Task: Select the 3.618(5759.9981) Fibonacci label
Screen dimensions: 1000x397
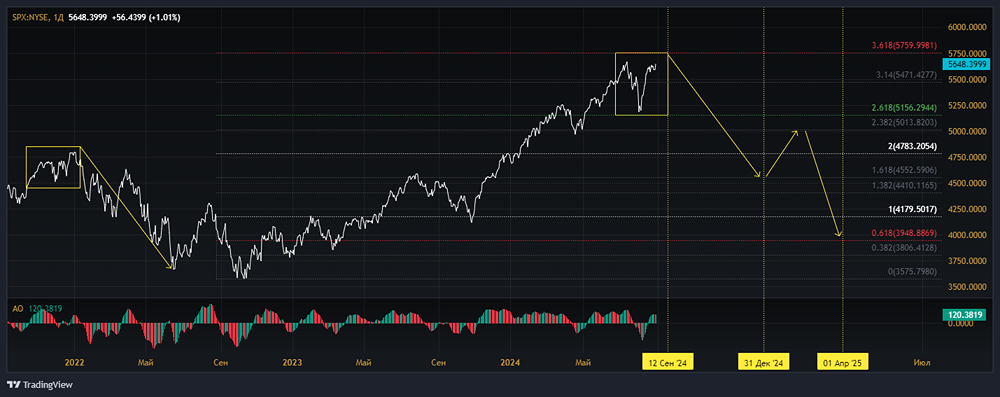Action: 905,46
